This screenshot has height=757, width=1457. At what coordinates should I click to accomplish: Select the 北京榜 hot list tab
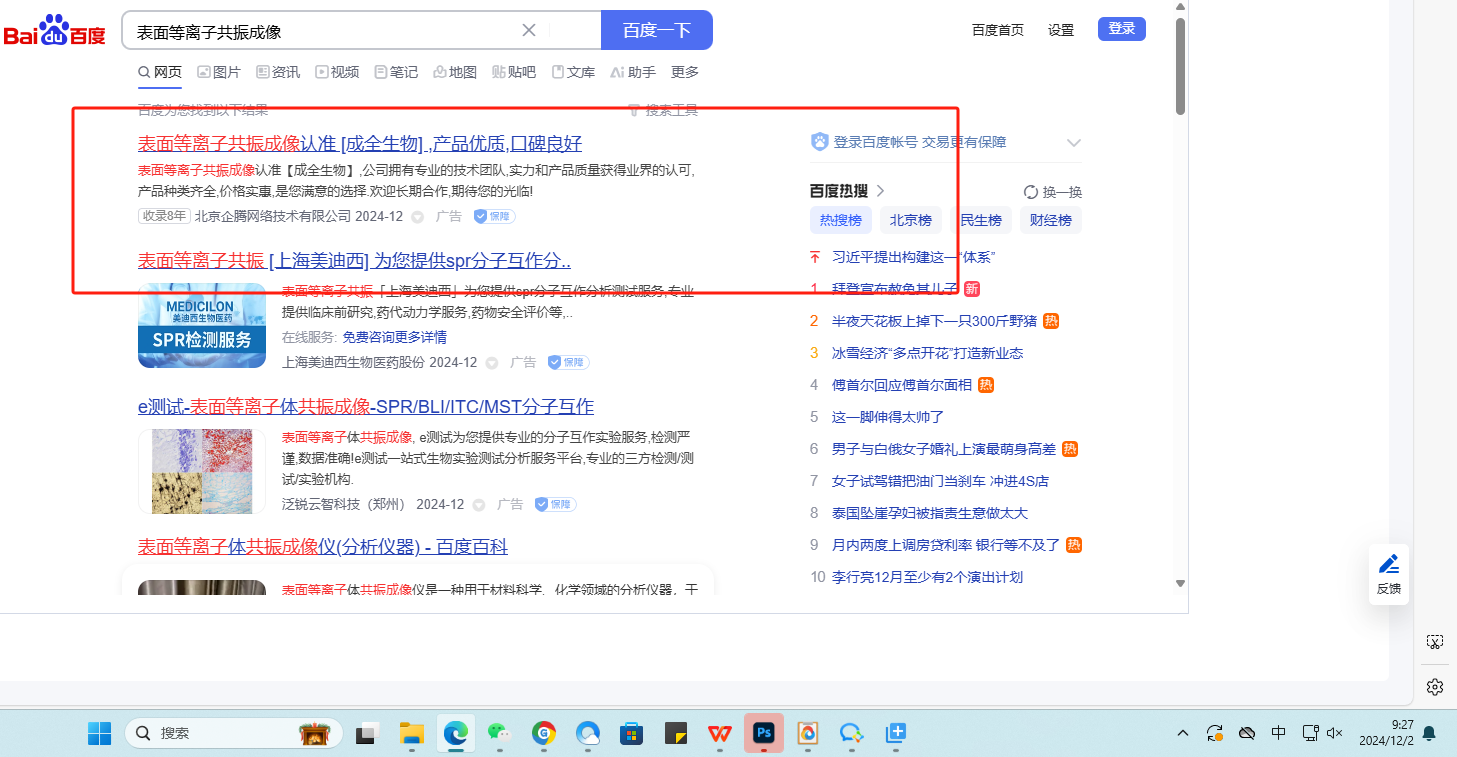(911, 220)
